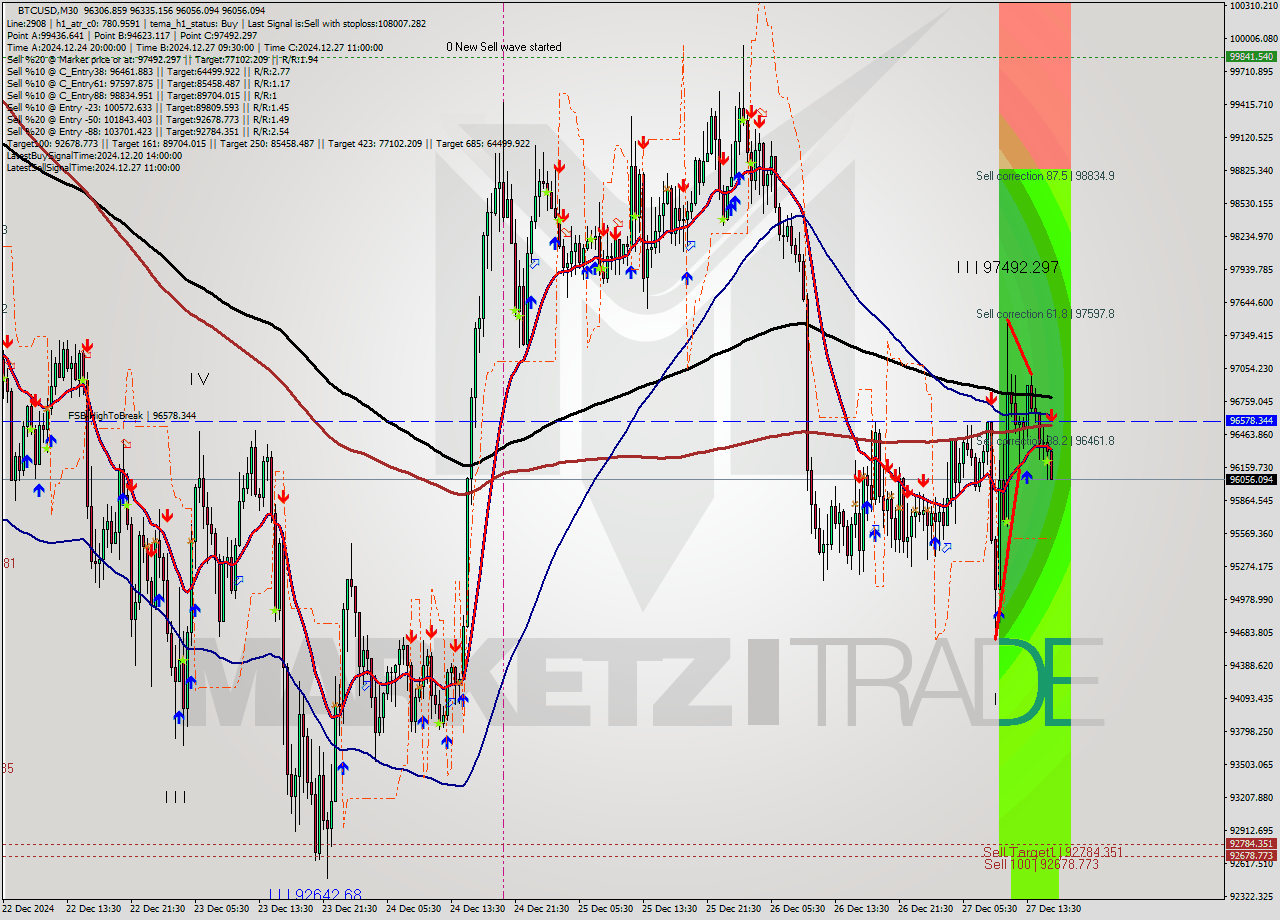Click the 95274.170 price axis value
The width and height of the screenshot is (1280, 920).
point(1252,566)
